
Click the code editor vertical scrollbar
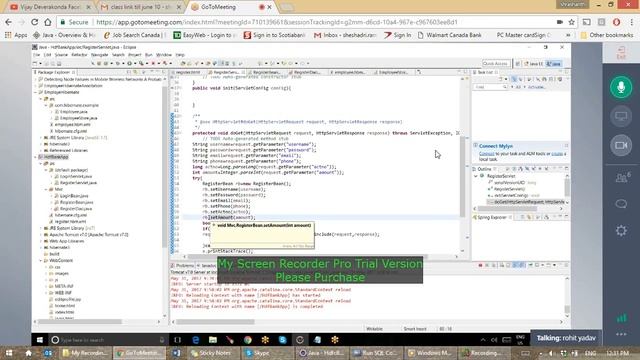point(462,176)
